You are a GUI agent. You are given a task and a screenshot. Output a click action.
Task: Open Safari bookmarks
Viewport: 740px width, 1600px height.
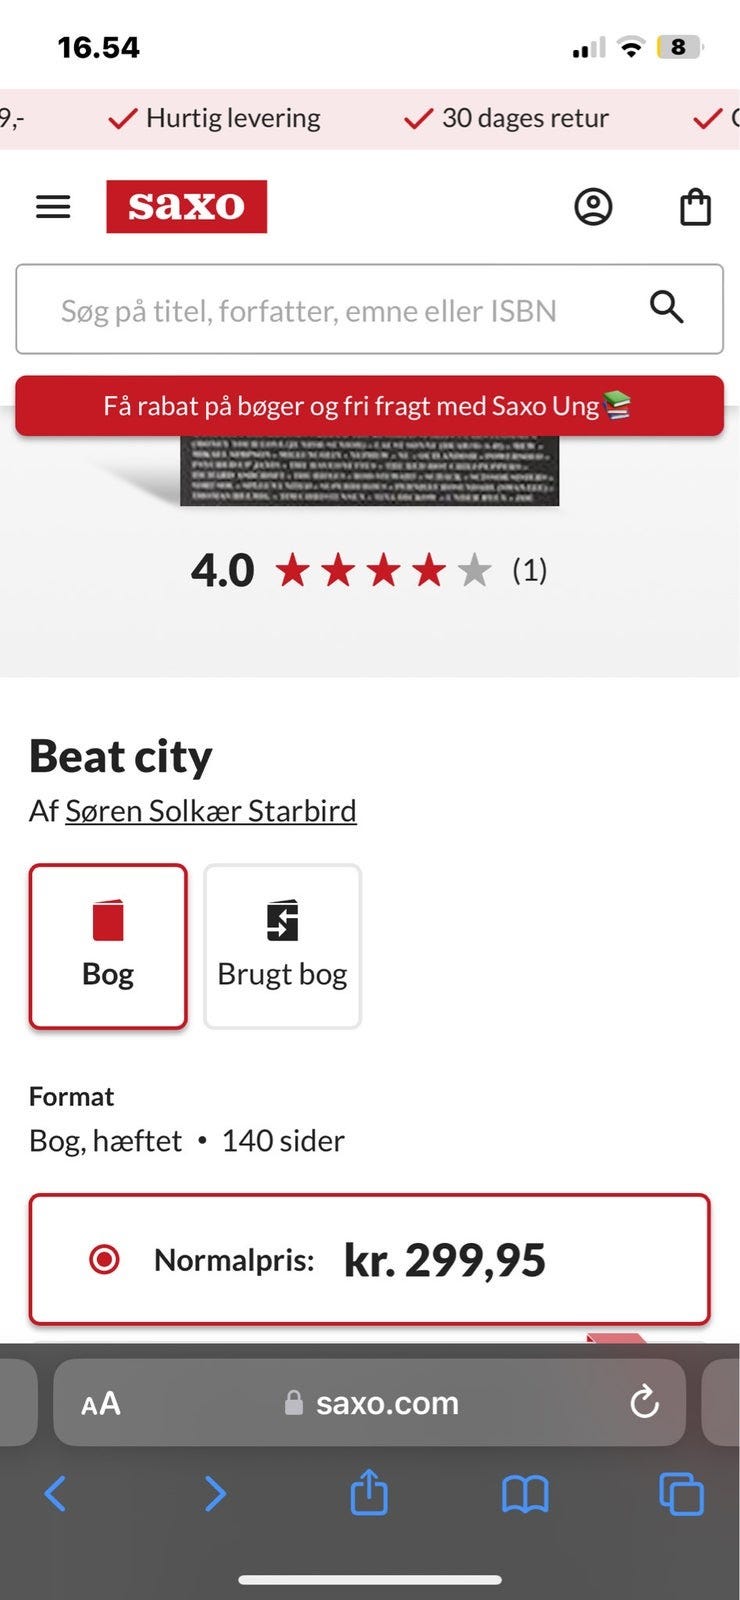525,1494
